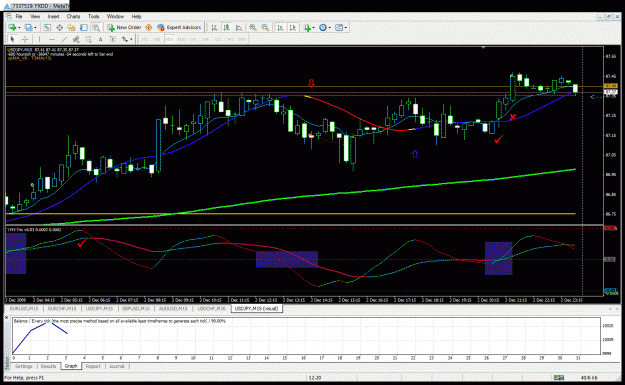Image resolution: width=625 pixels, height=385 pixels.
Task: Close the Tester panel with X
Action: pos(7,318)
